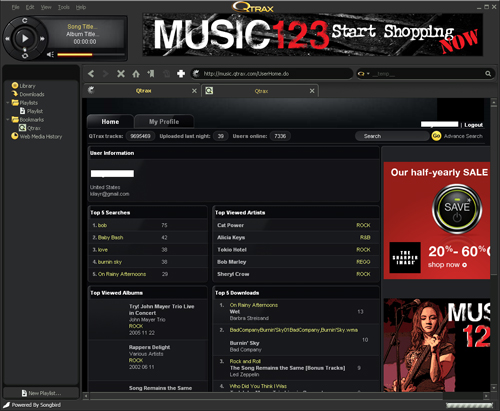Go back with the browser back arrow

pyautogui.click(x=91, y=74)
